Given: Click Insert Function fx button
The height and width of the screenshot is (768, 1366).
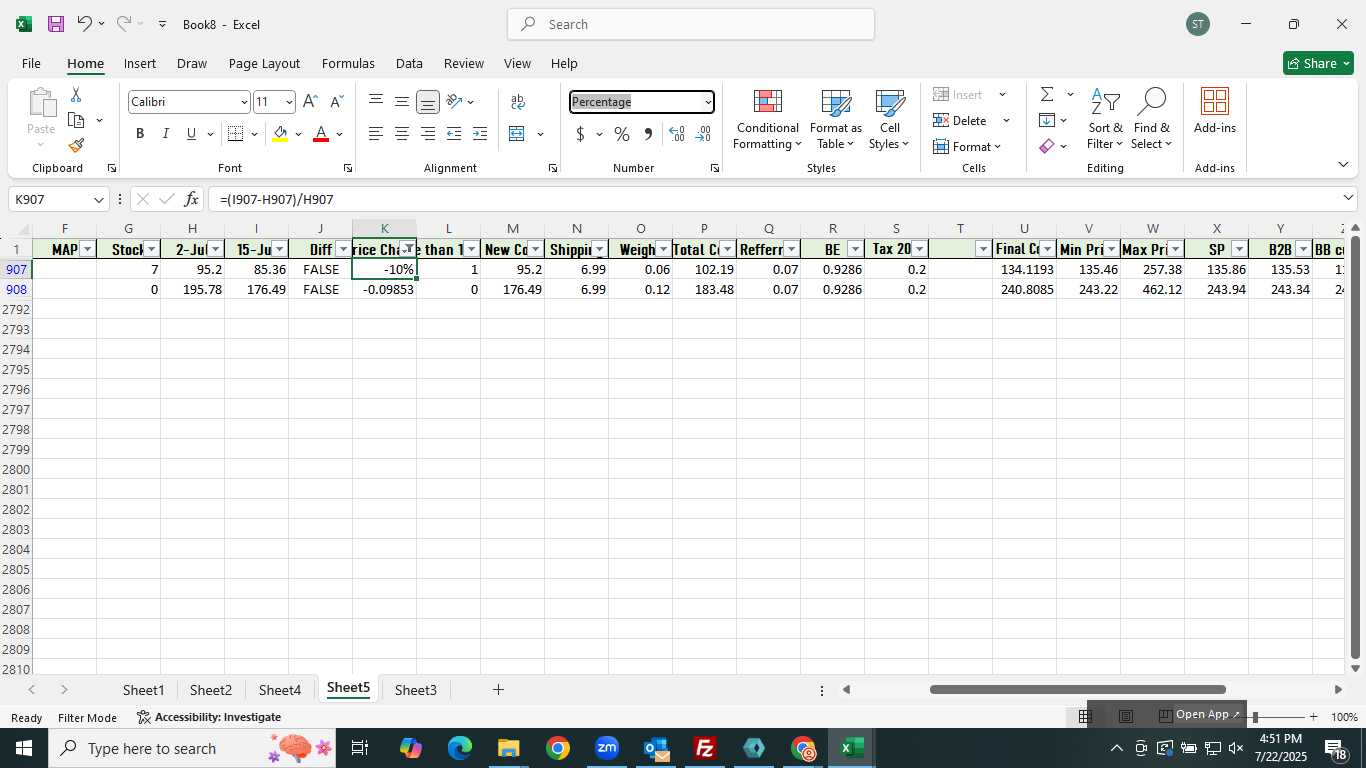Looking at the screenshot, I should tap(192, 199).
